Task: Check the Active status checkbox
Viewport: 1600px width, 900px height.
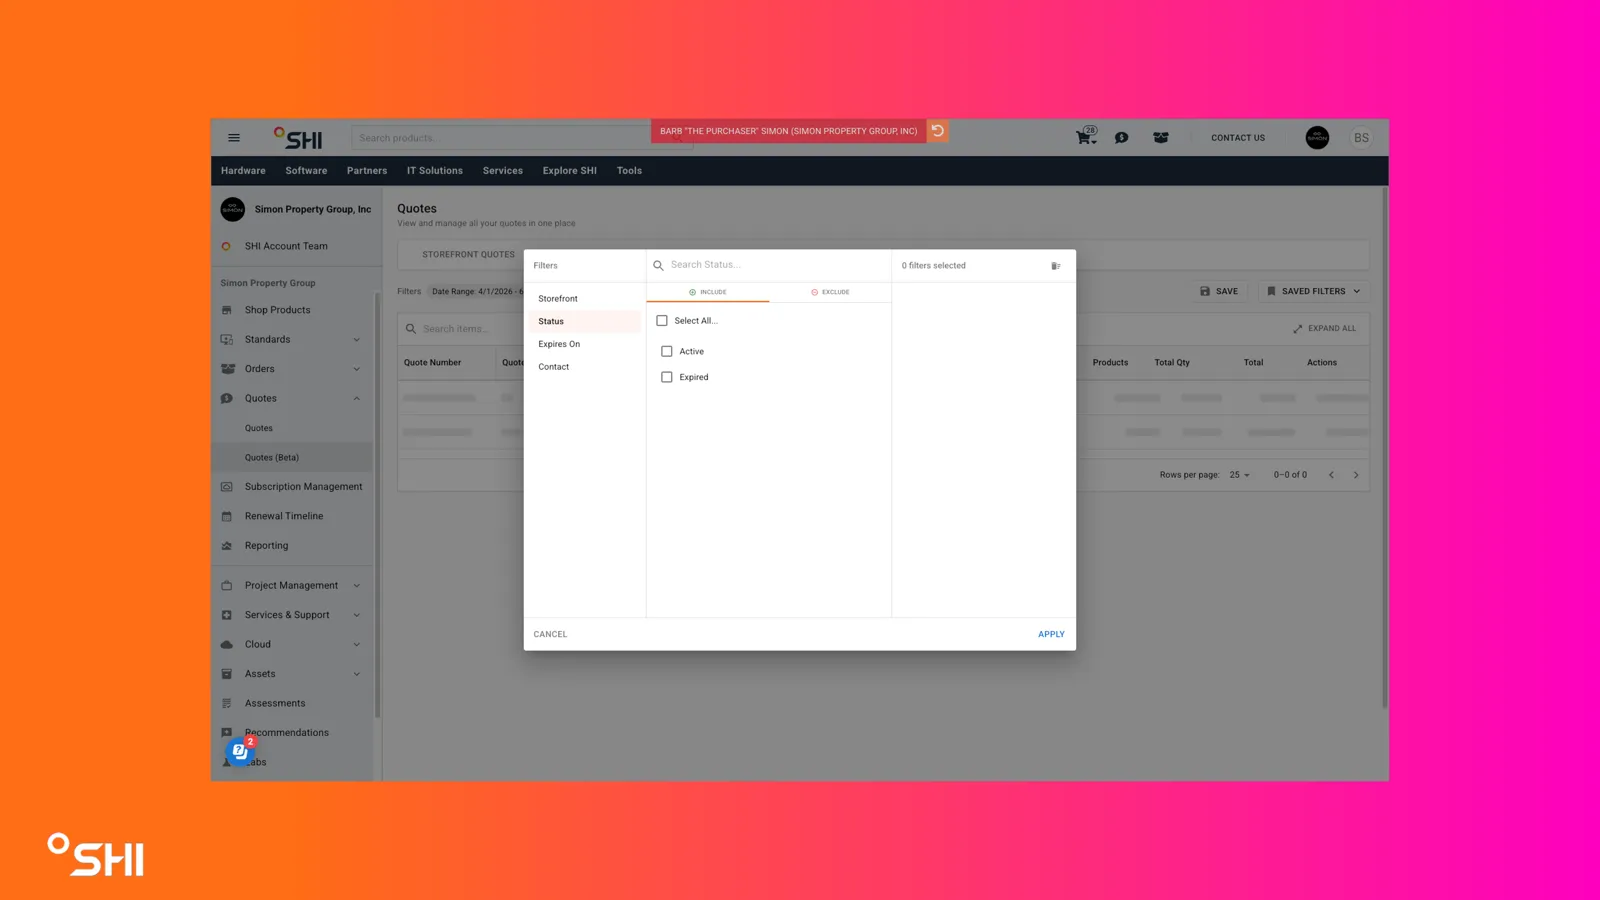Action: (667, 352)
